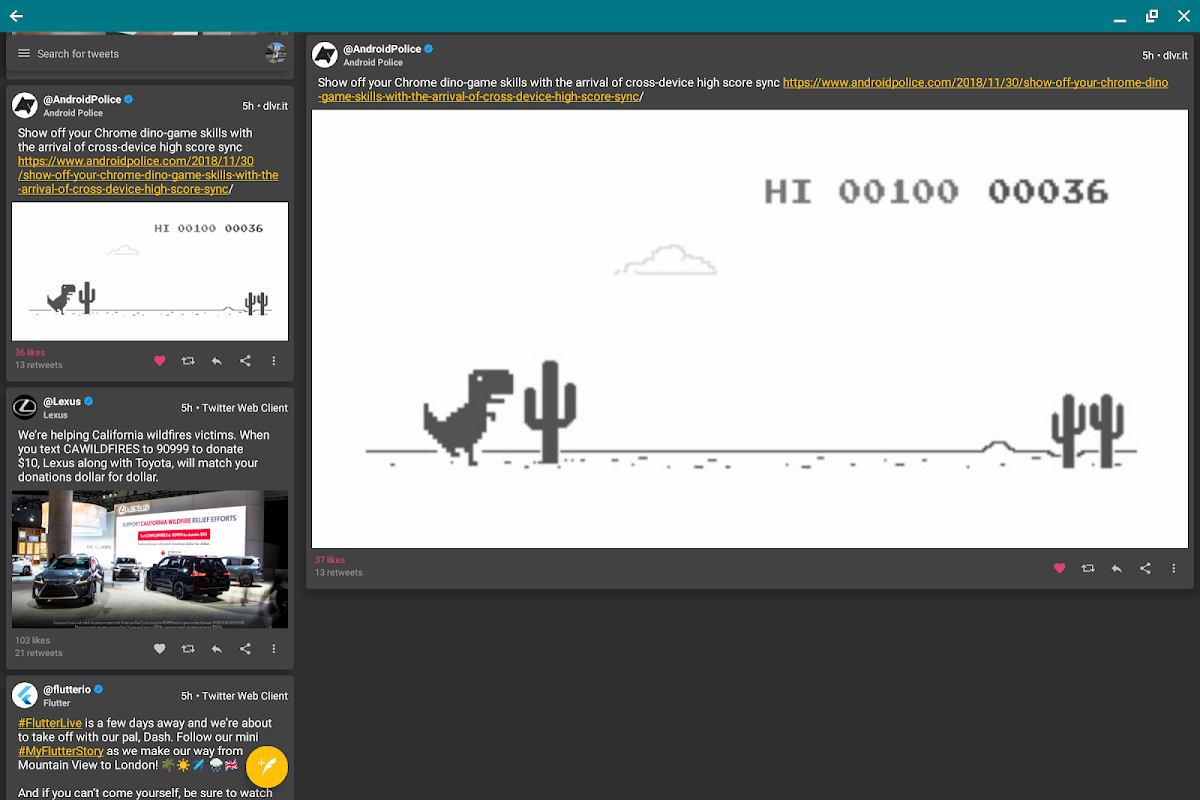Click '5h • Twitter Web Client' on Lexus tweet
Viewport: 1200px width, 800px height.
pyautogui.click(x=234, y=408)
